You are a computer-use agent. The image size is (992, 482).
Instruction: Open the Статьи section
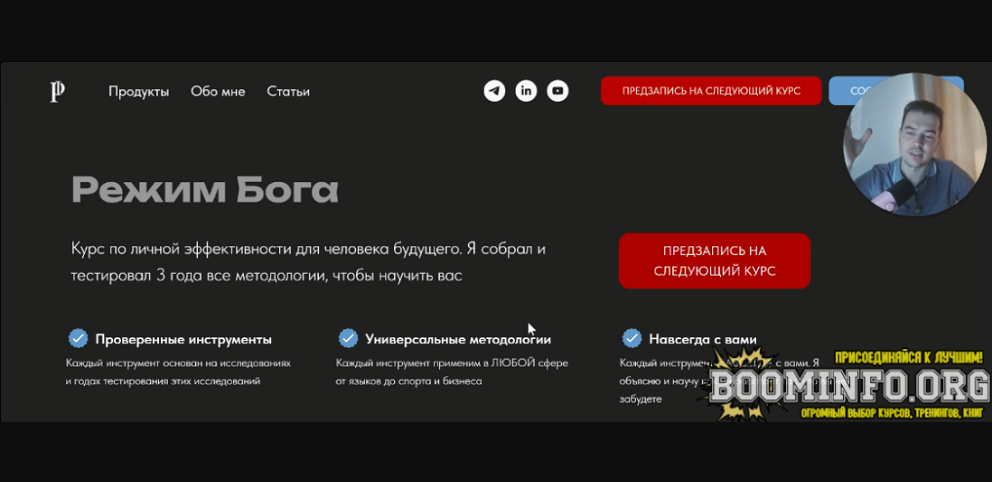(288, 92)
